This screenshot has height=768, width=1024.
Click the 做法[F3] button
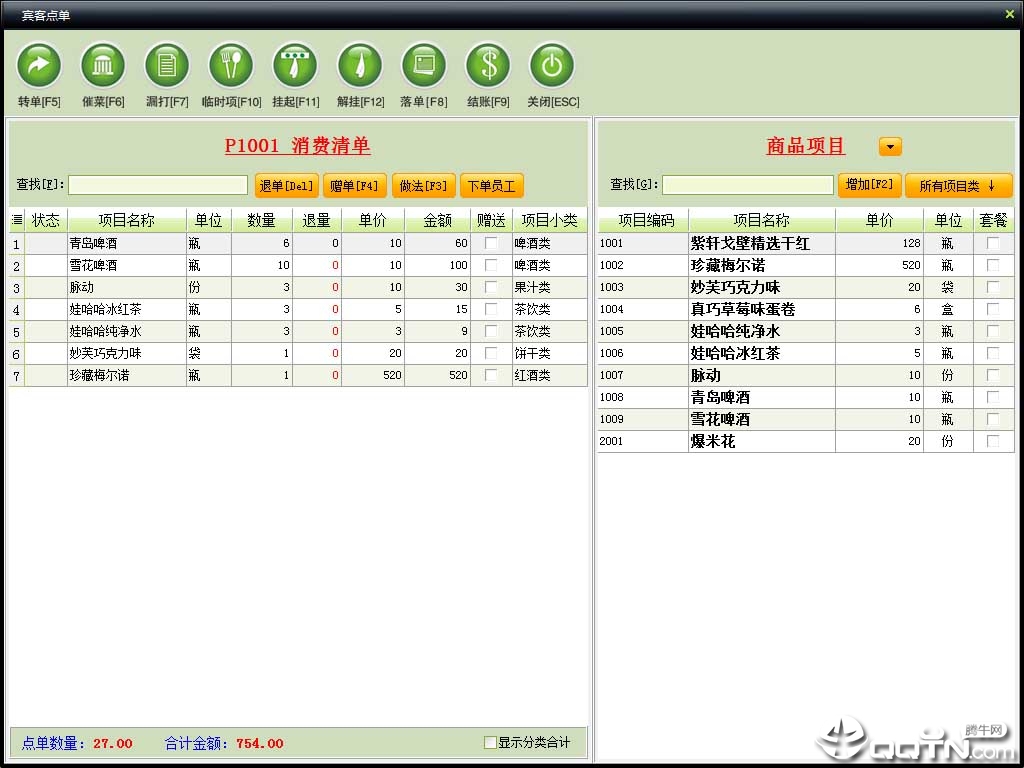coord(423,185)
